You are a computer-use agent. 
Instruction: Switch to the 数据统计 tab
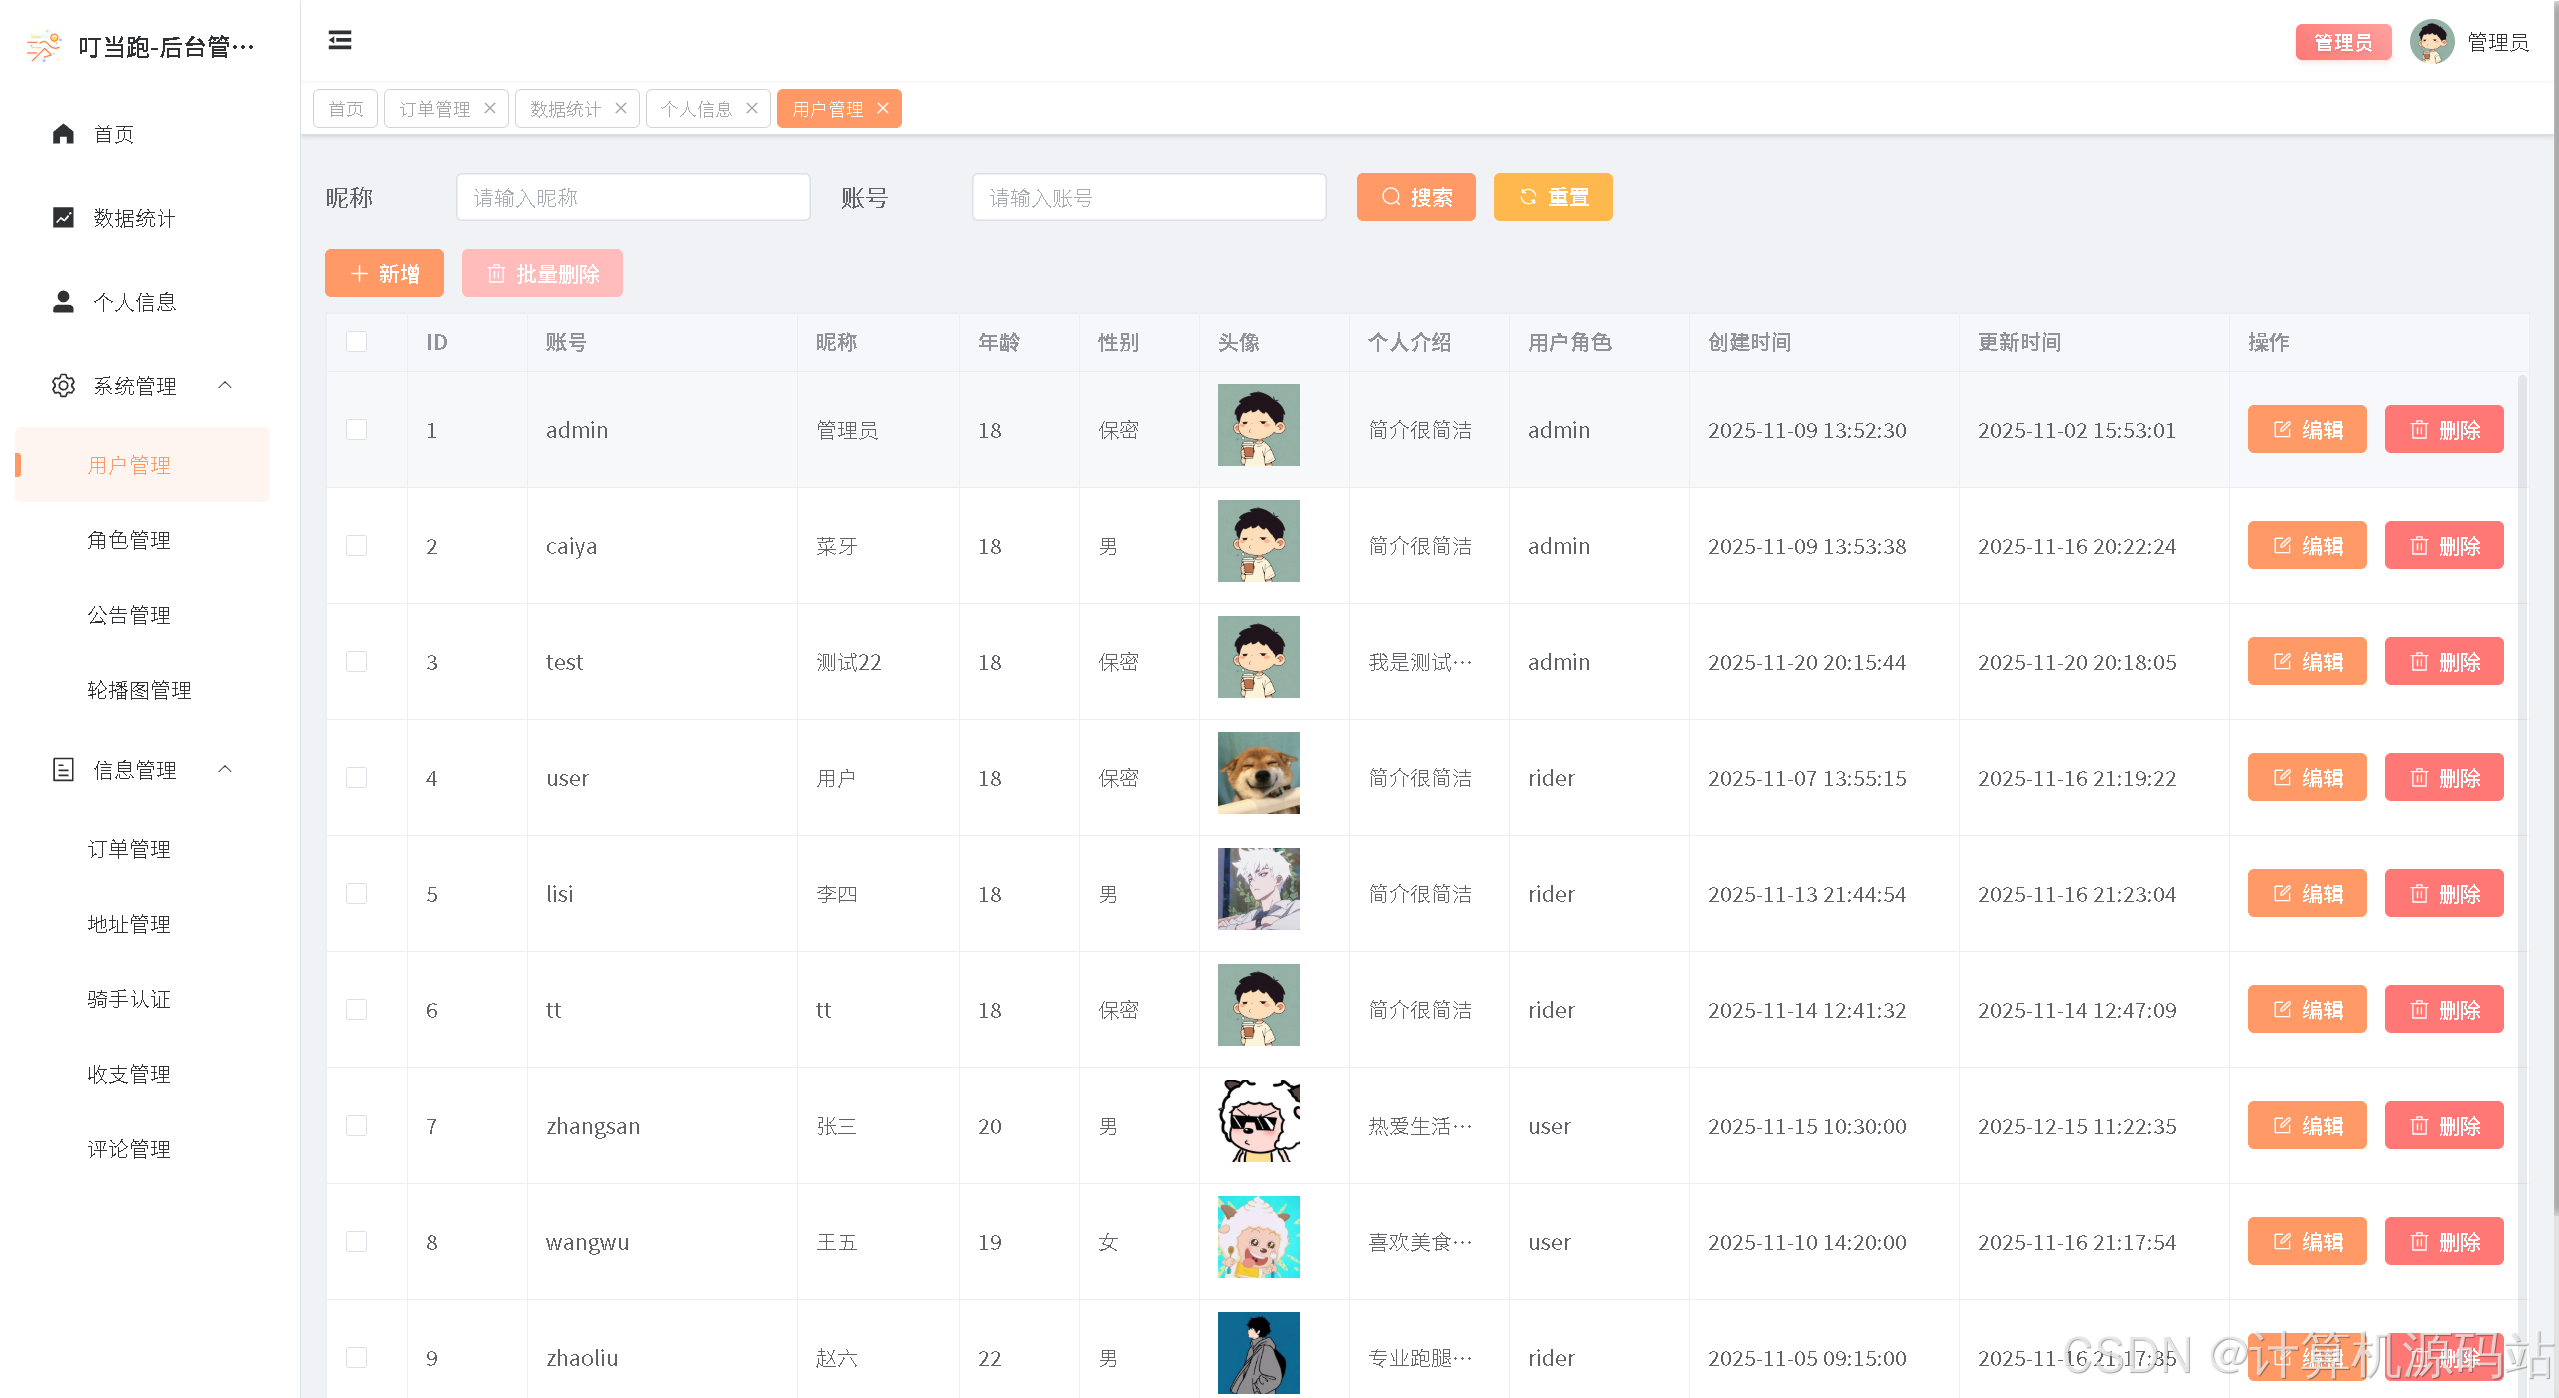(x=566, y=108)
